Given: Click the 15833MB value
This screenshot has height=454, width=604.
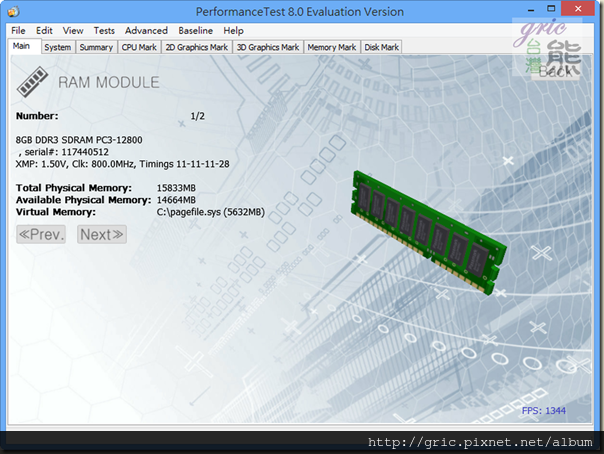Looking at the screenshot, I should (x=176, y=188).
